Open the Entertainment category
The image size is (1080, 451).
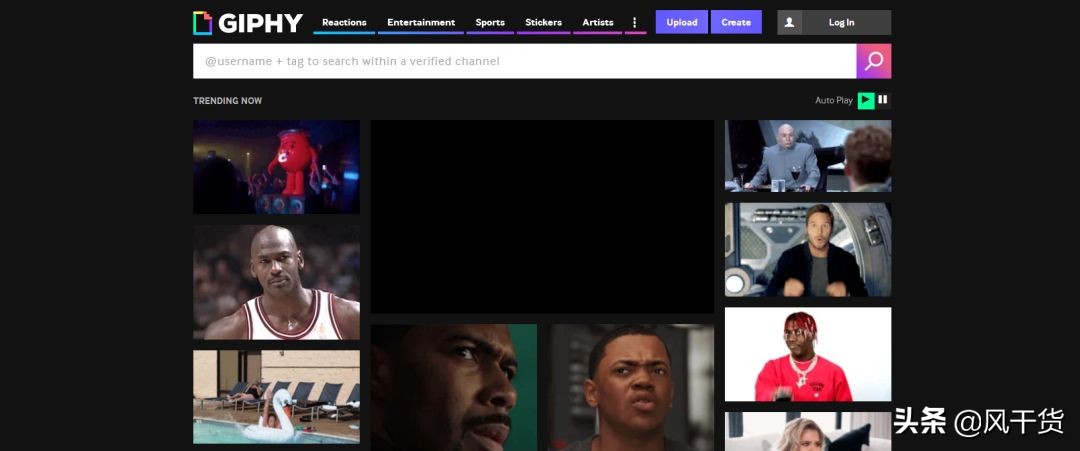point(421,22)
